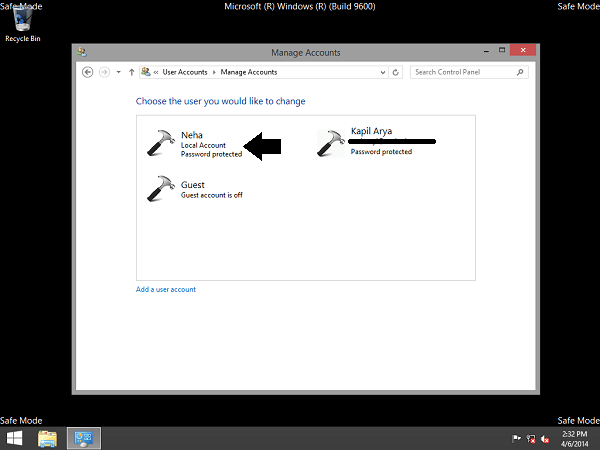This screenshot has width=600, height=450.
Task: Go back using the Back arrow
Action: pos(88,72)
